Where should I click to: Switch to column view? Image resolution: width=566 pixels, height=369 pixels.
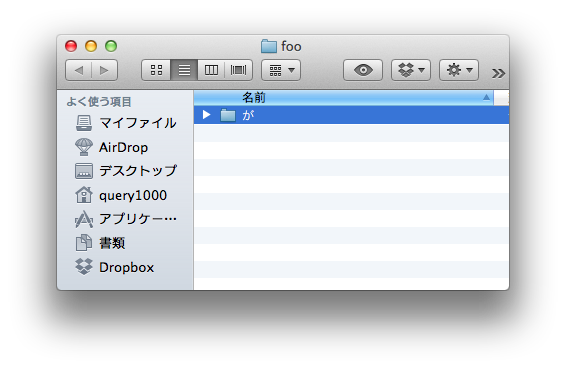tap(211, 70)
